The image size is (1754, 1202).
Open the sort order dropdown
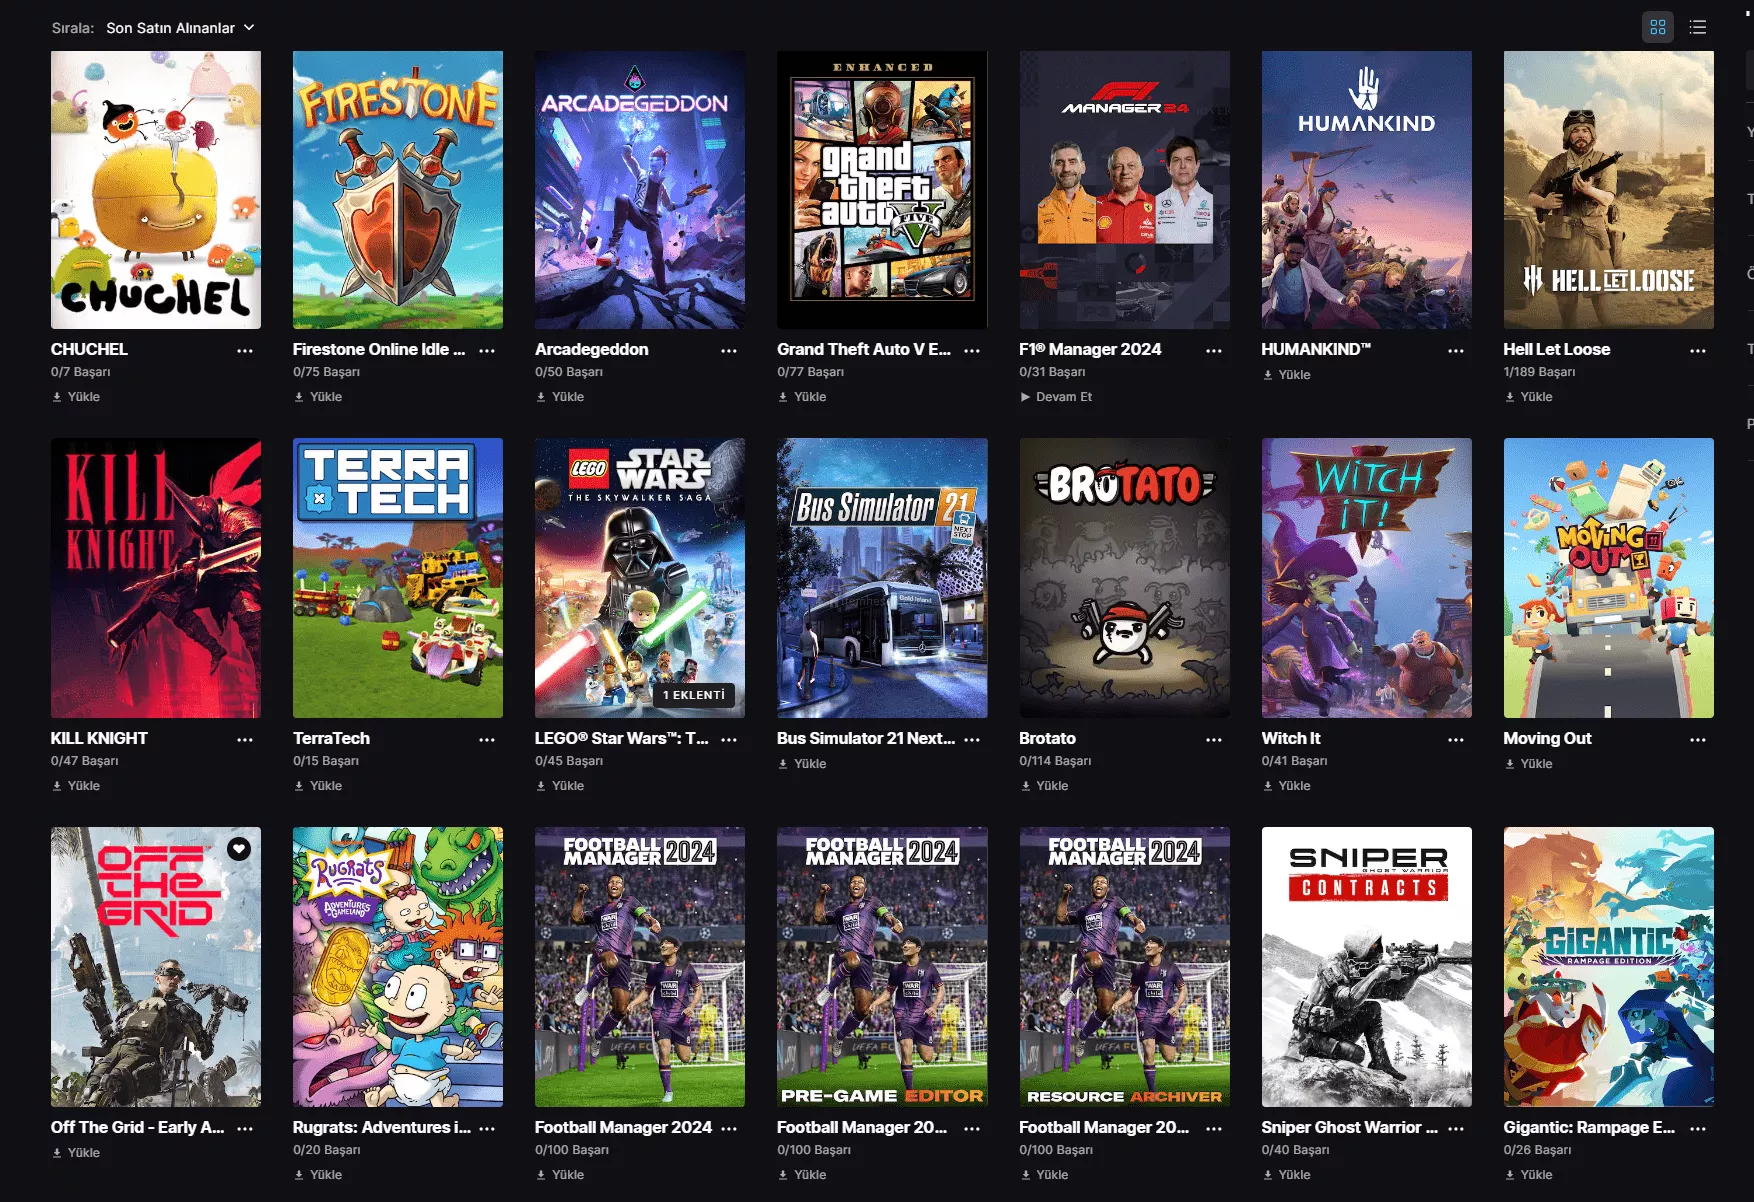pos(180,28)
